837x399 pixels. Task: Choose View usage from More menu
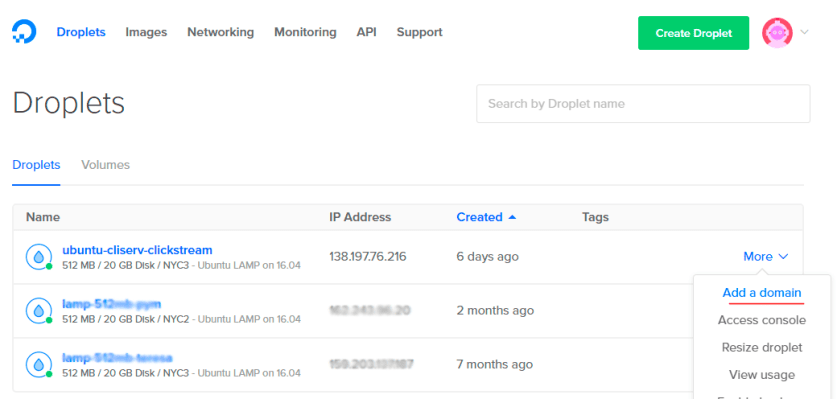(762, 375)
